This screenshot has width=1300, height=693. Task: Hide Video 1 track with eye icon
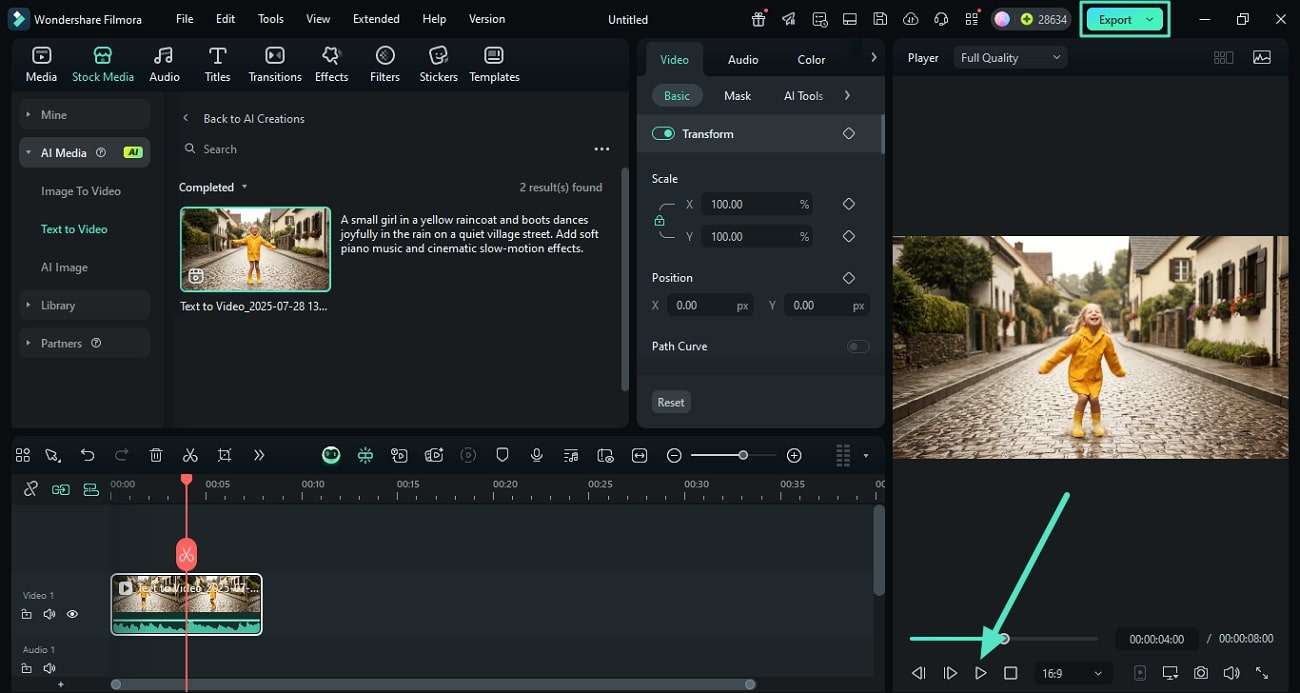pyautogui.click(x=72, y=614)
